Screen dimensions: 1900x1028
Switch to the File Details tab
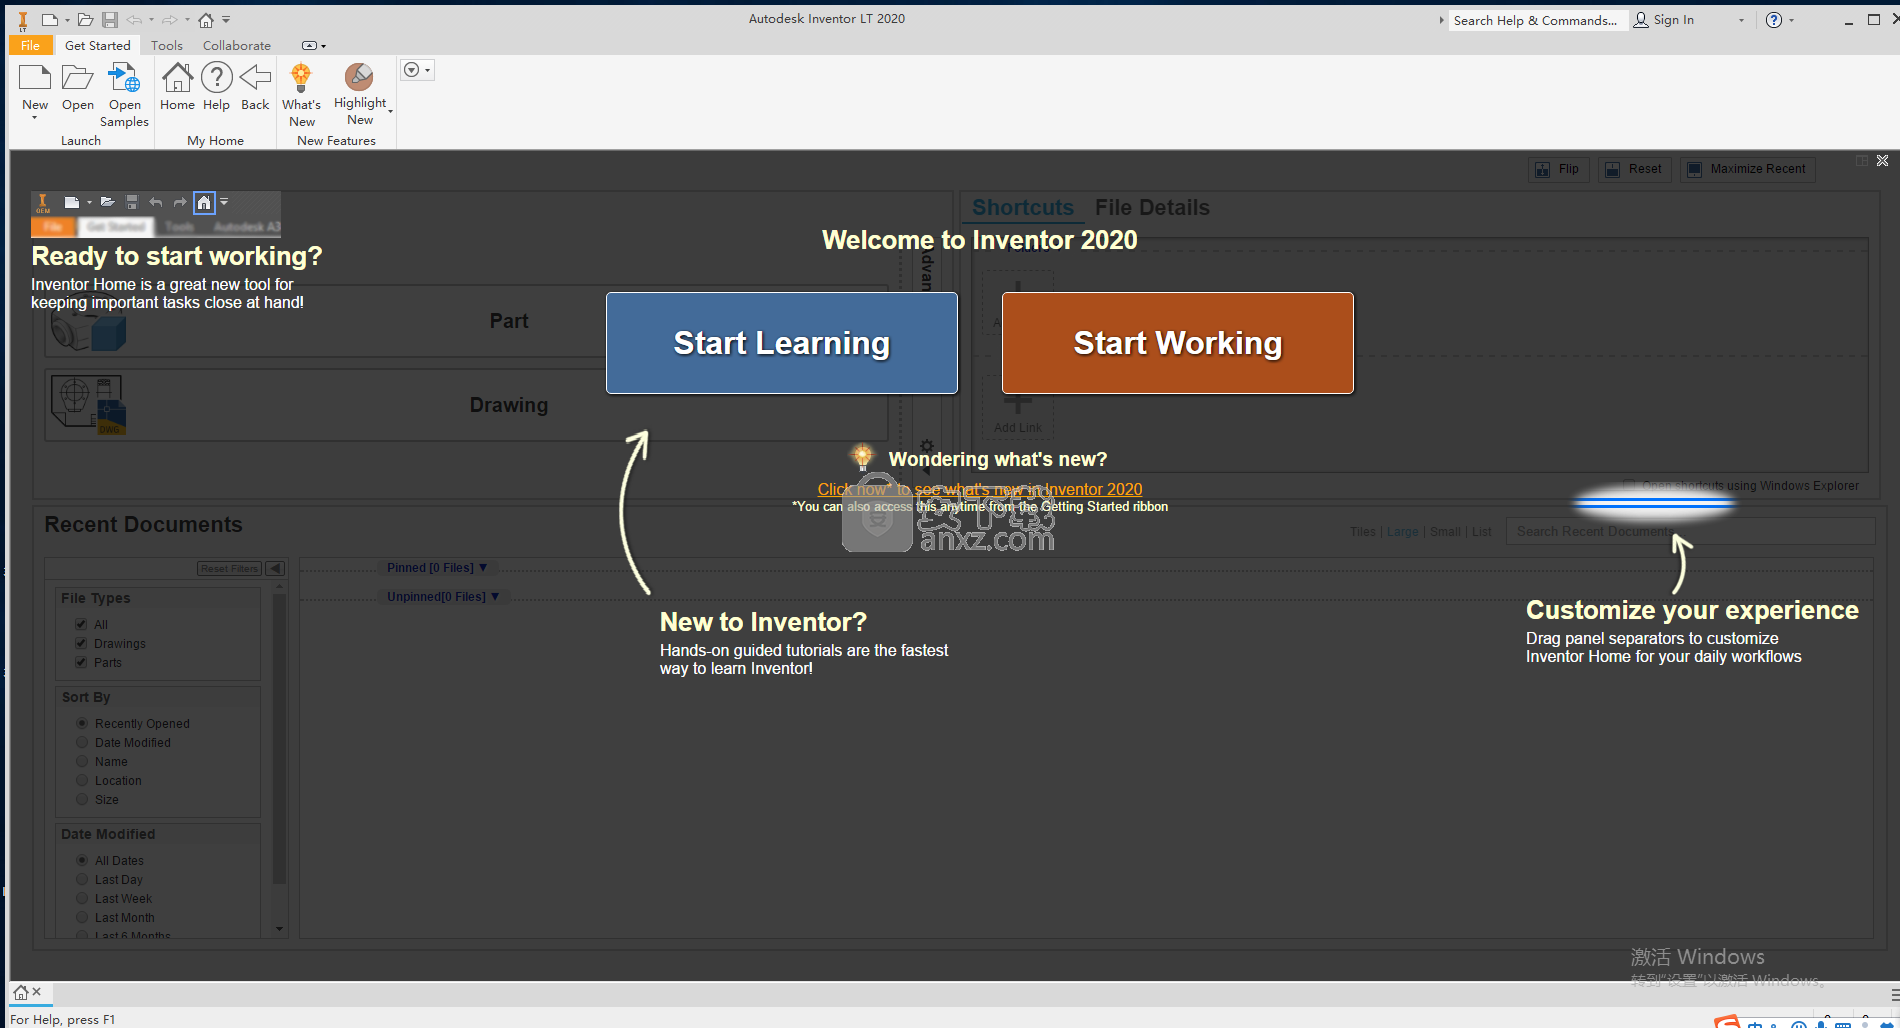pyautogui.click(x=1152, y=207)
